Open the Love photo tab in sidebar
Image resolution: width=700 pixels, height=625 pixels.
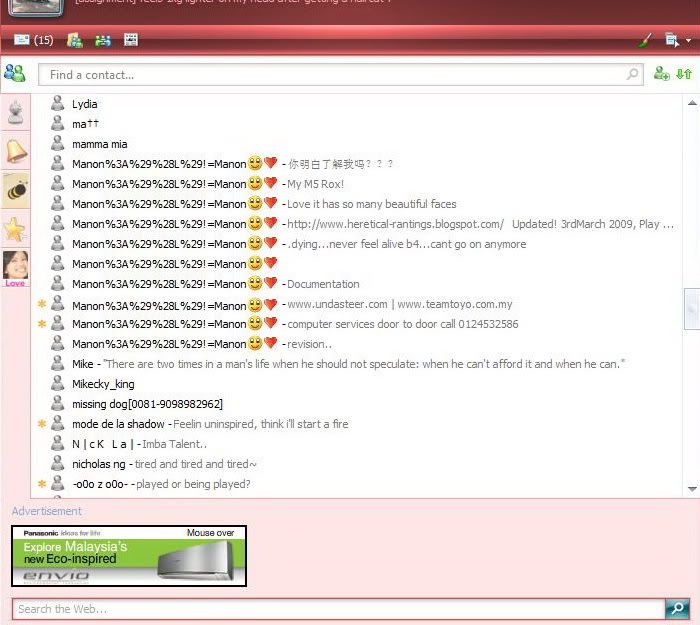(16, 269)
